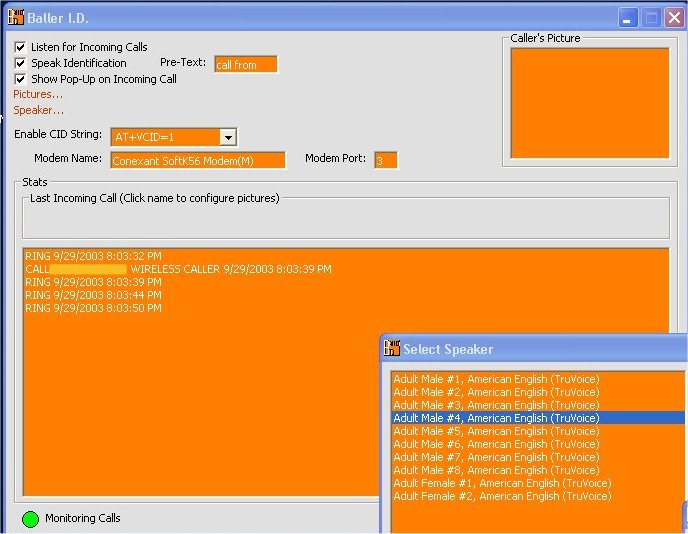Click the green Monitoring Calls status indicator

click(x=30, y=519)
